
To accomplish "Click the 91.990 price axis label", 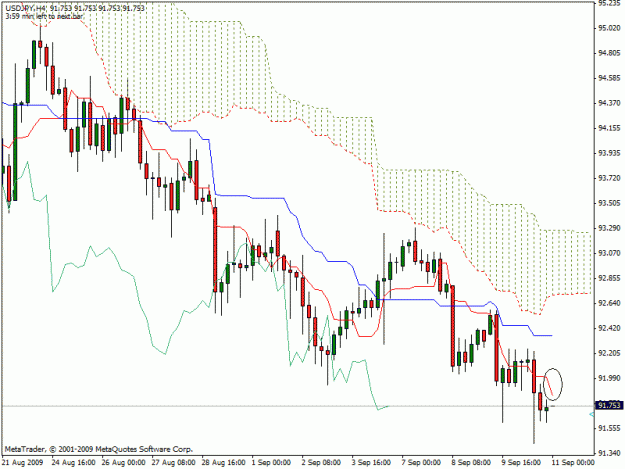I will pos(609,378).
